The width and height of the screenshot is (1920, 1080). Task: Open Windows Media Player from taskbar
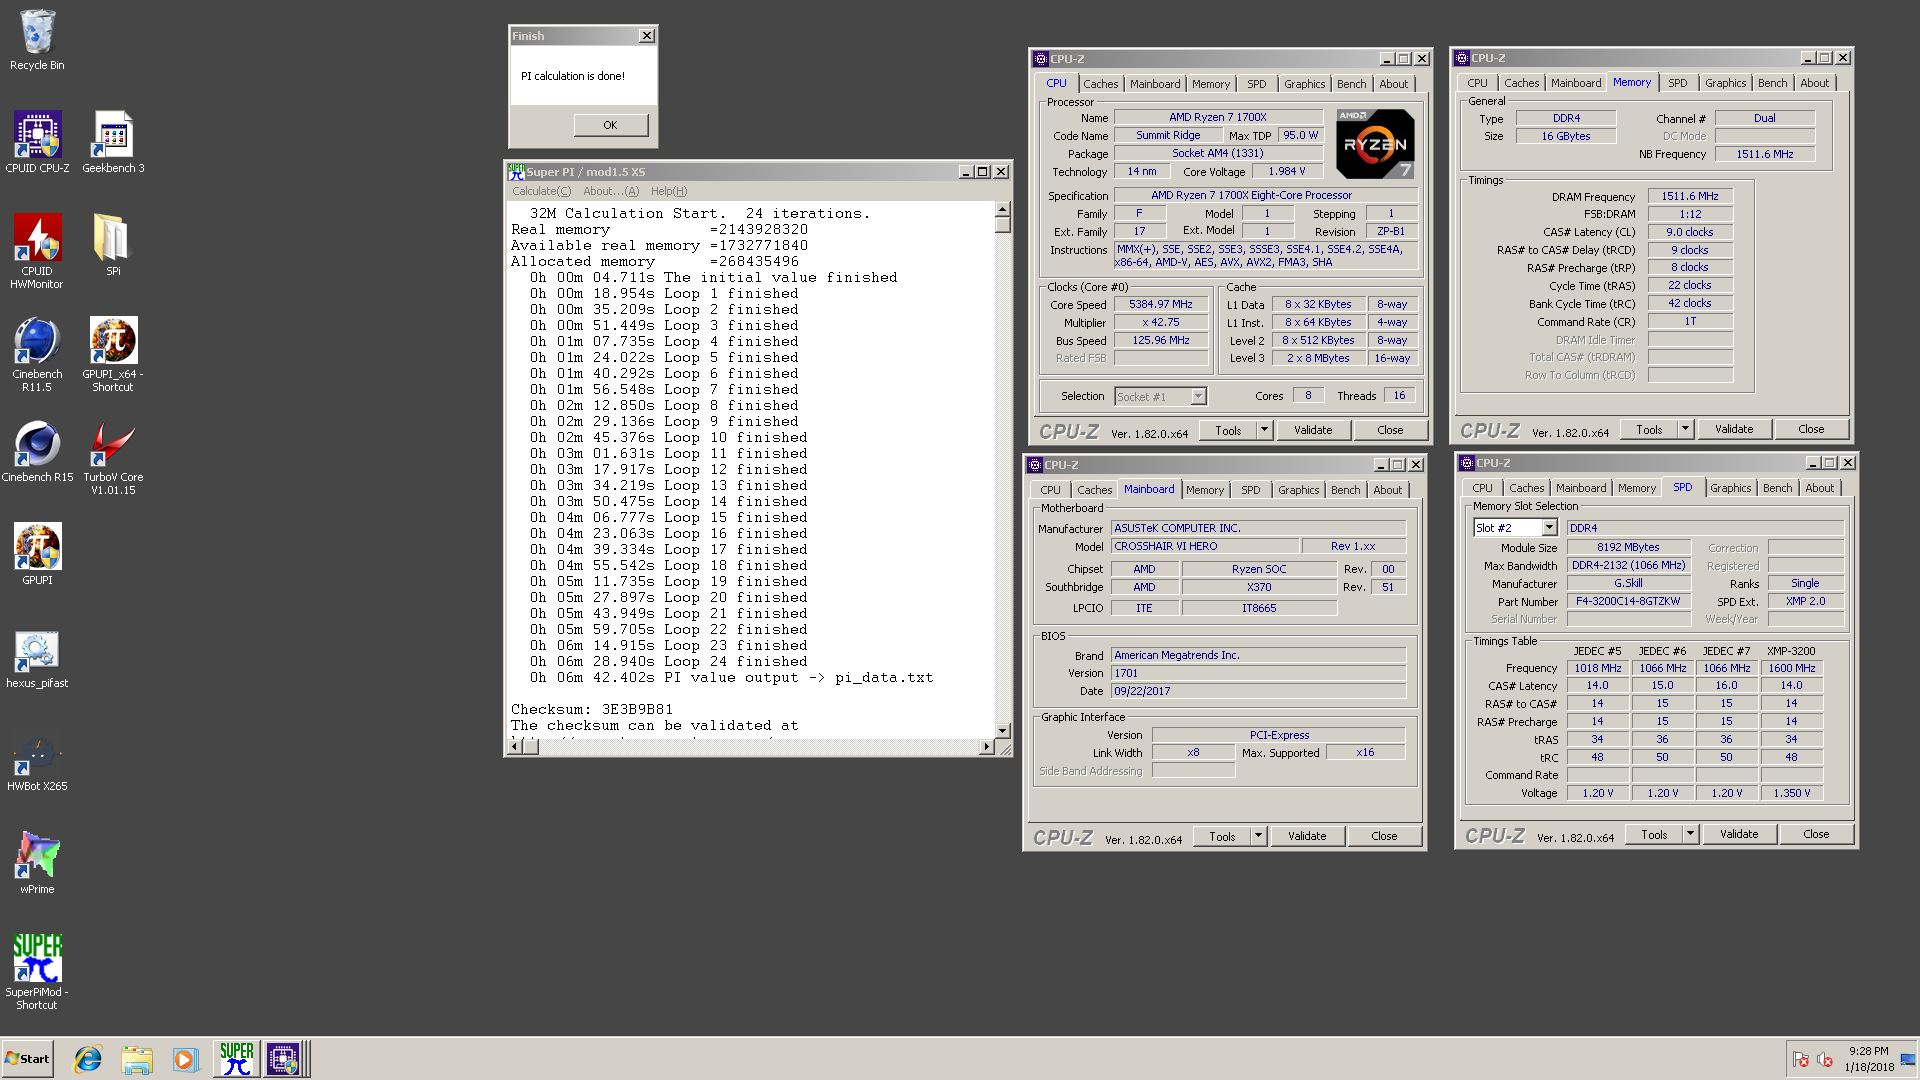coord(185,1059)
